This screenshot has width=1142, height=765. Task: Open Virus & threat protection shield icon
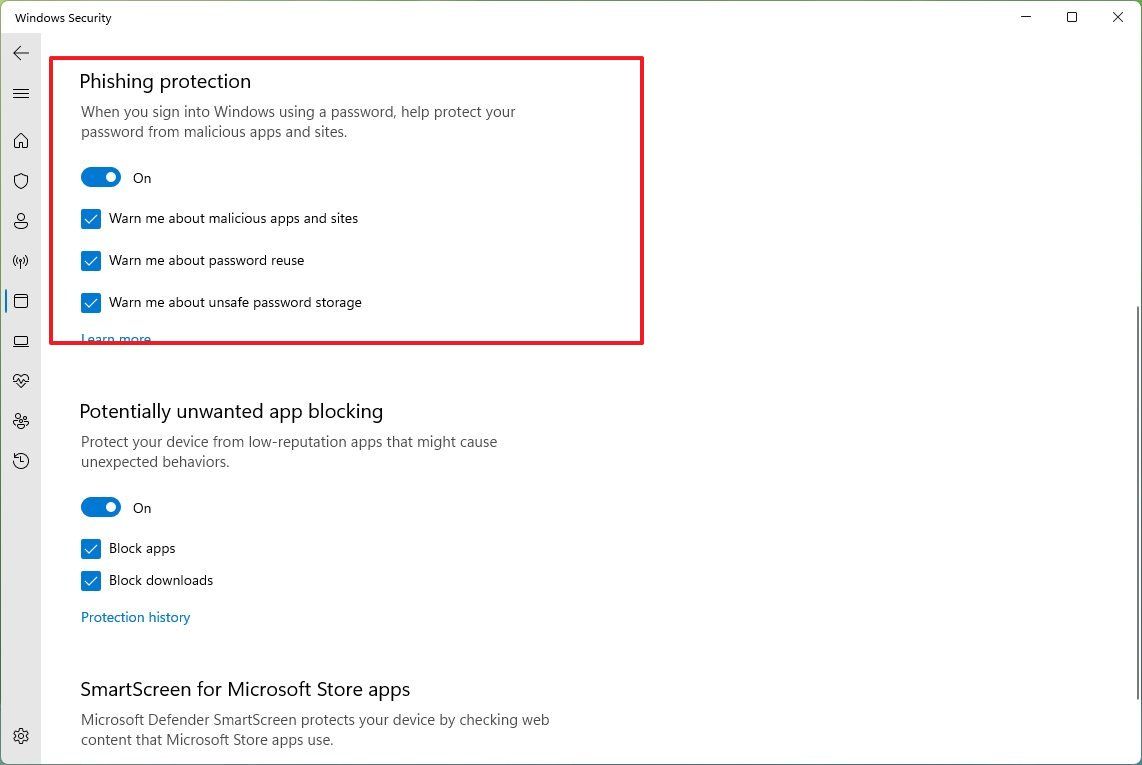tap(21, 181)
